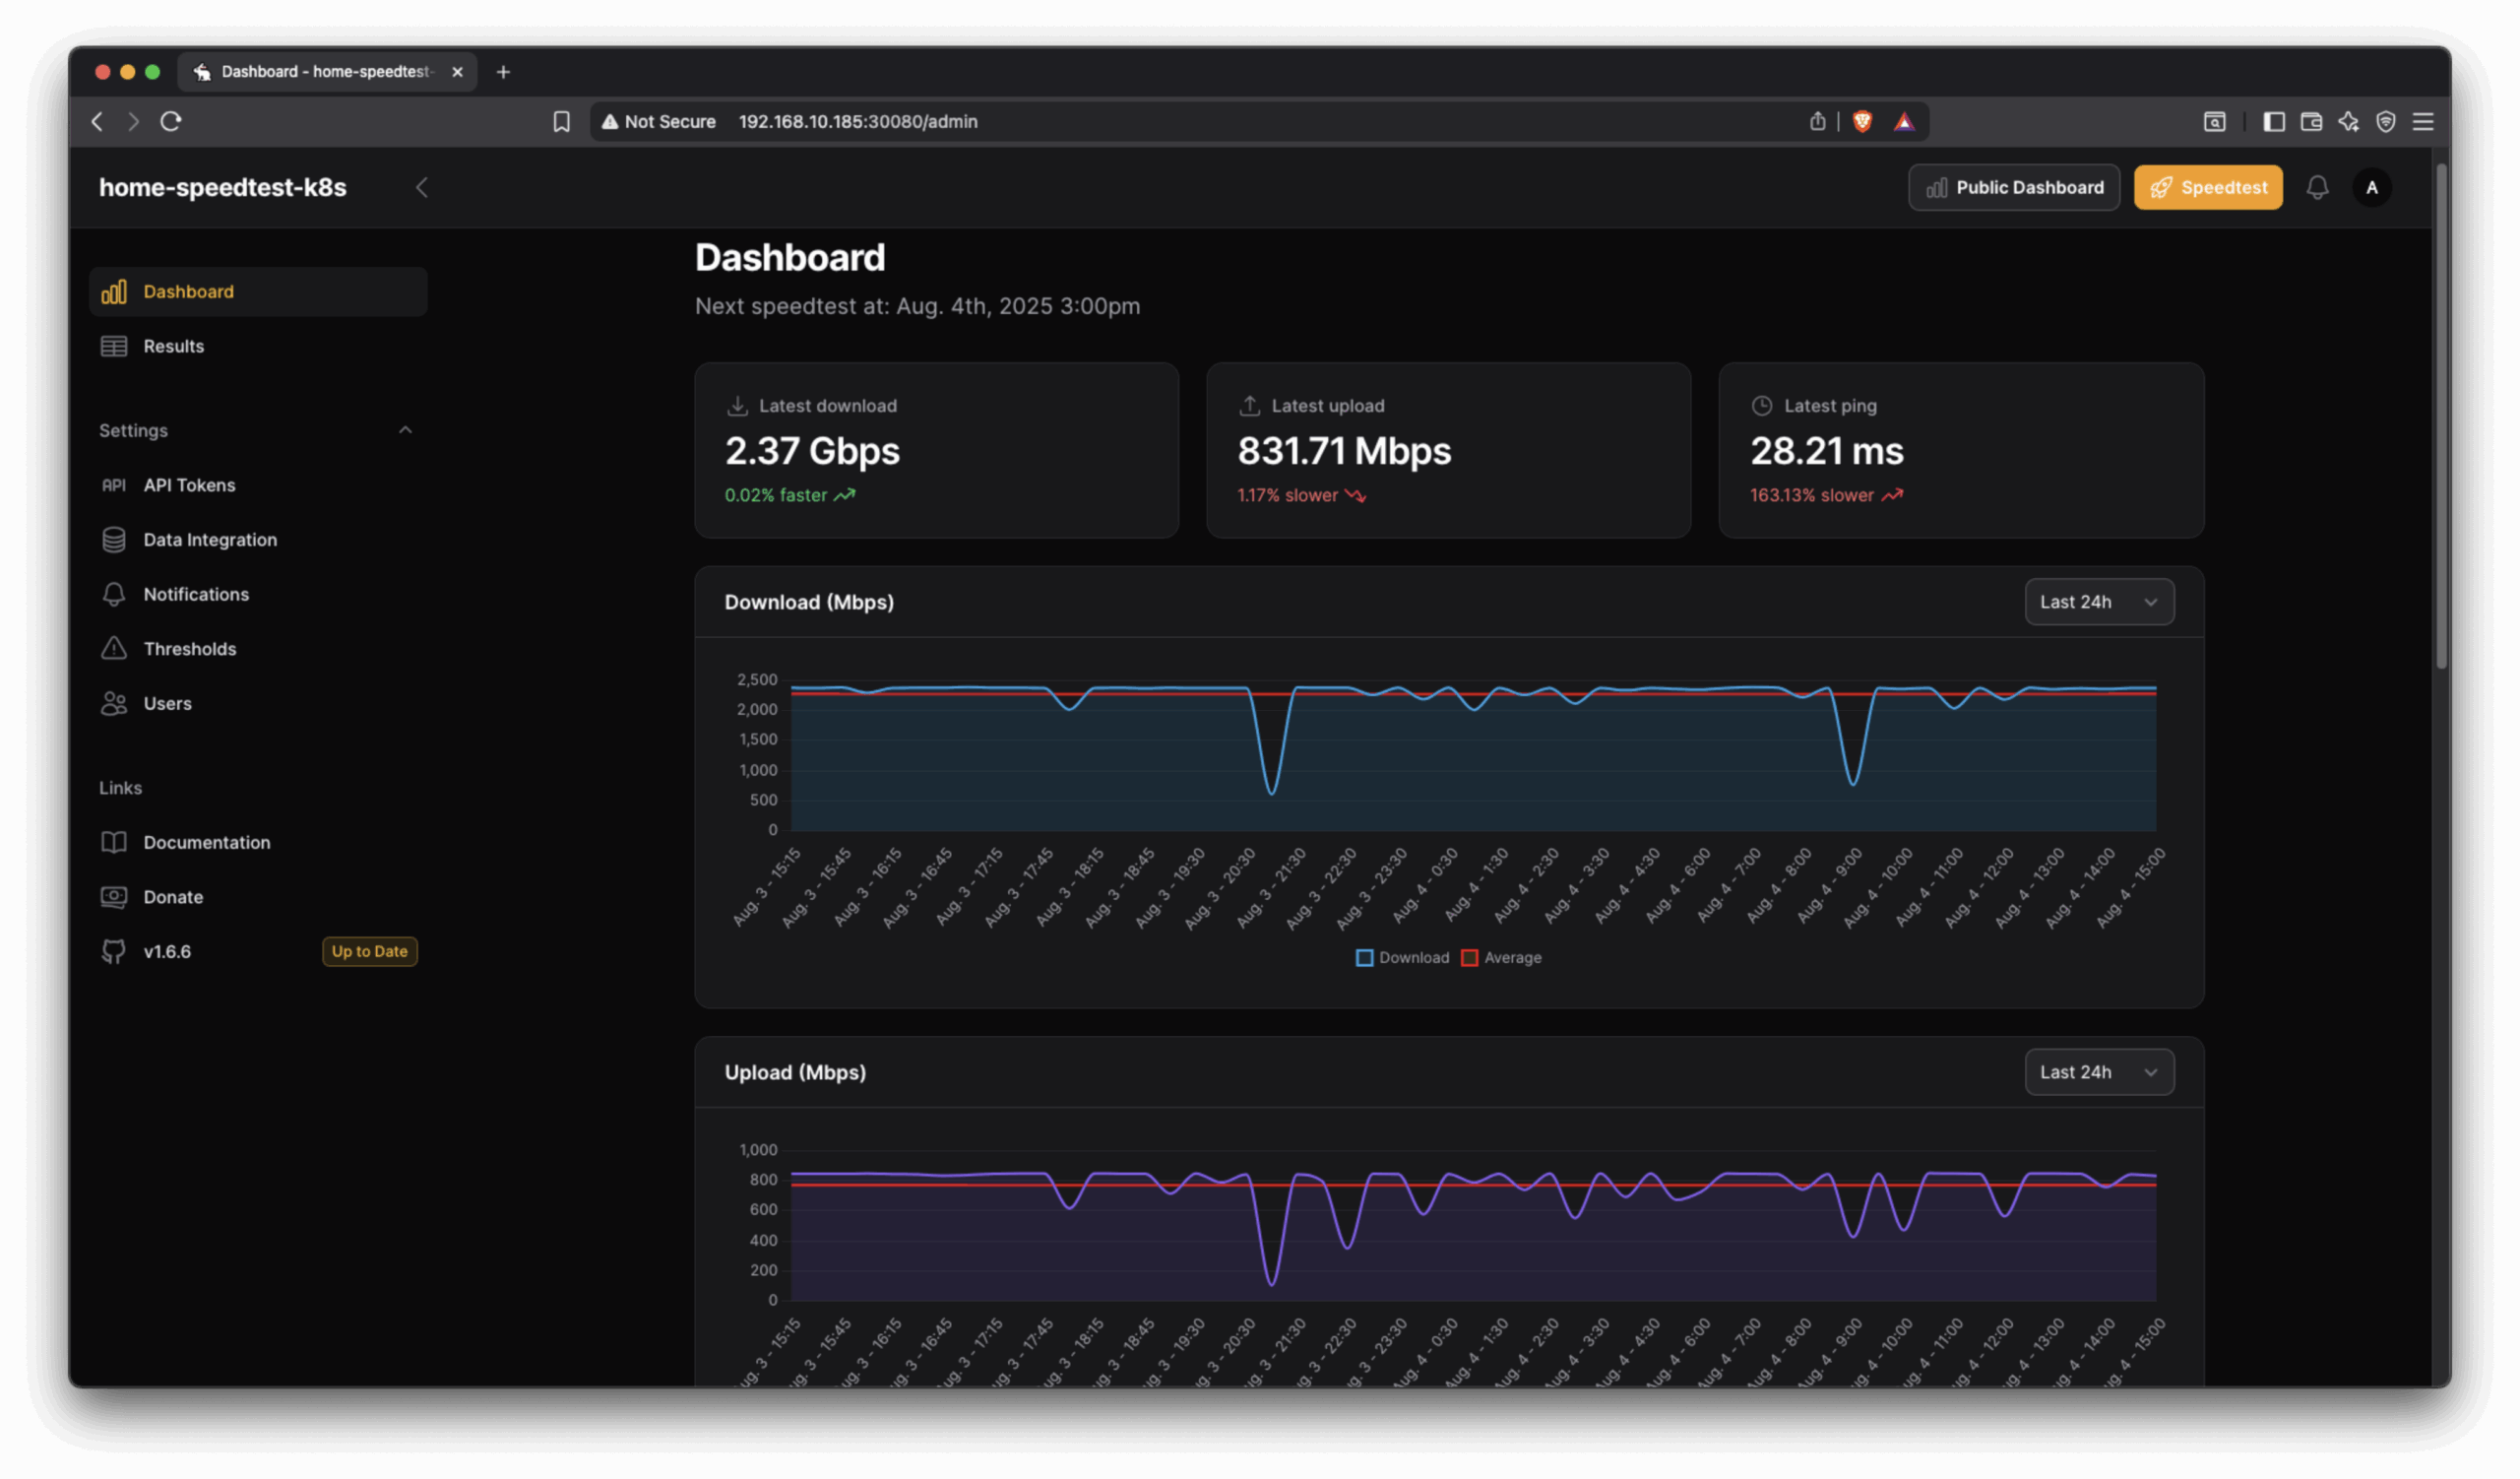The height and width of the screenshot is (1479, 2520).
Task: Toggle the browser sidebar panel icon
Action: pyautogui.click(x=2273, y=122)
